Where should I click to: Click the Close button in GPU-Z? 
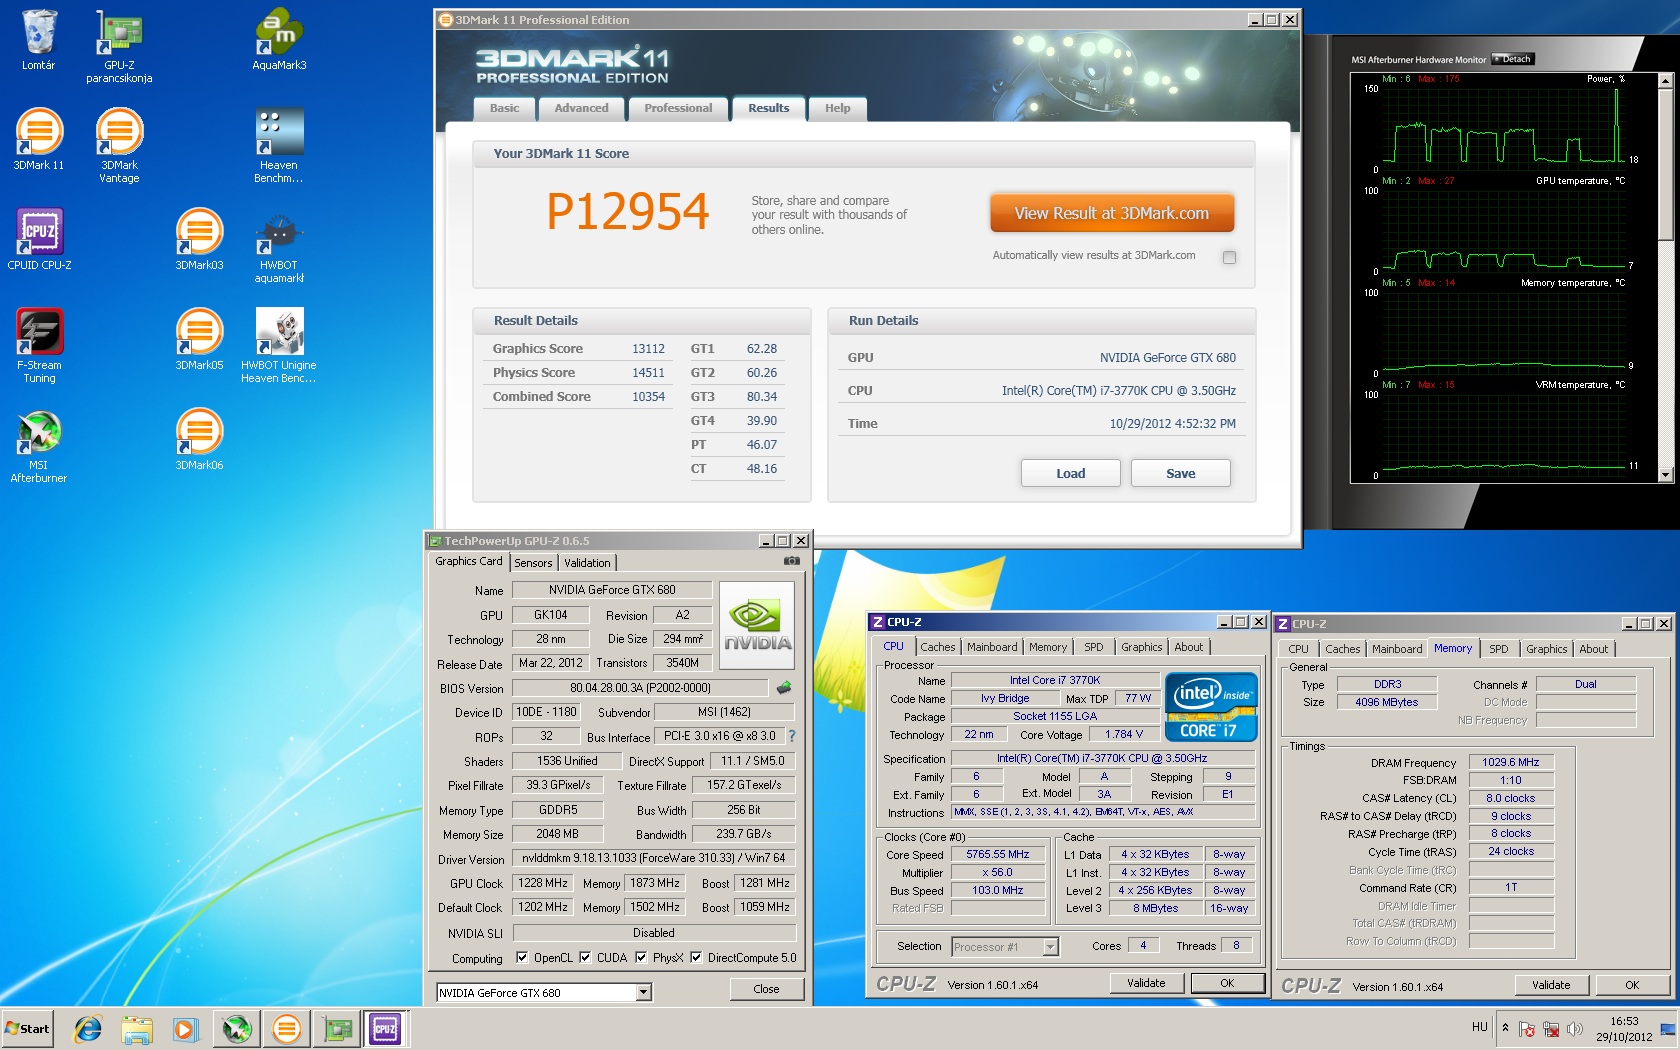click(766, 989)
